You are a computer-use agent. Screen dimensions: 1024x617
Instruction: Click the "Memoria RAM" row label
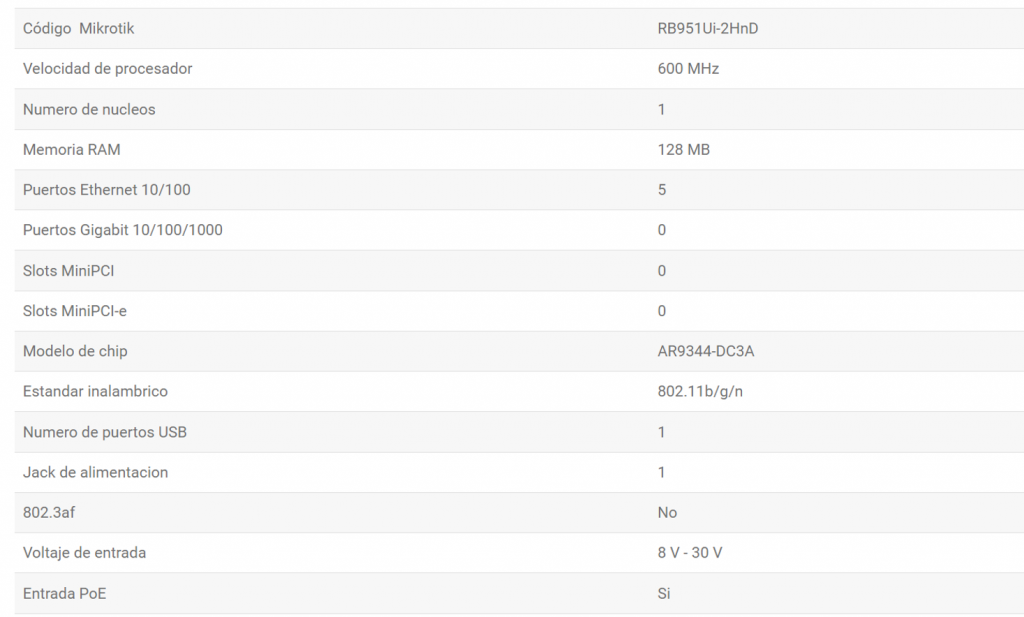[71, 150]
